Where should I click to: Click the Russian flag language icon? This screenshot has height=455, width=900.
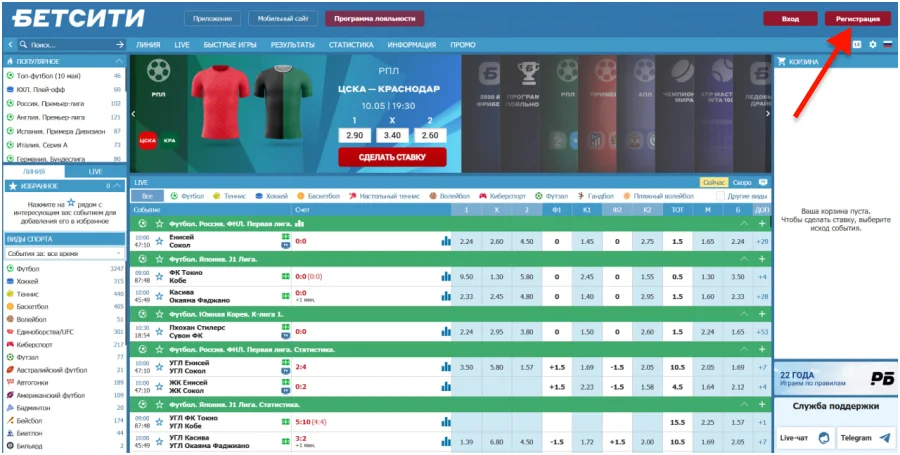[x=888, y=44]
